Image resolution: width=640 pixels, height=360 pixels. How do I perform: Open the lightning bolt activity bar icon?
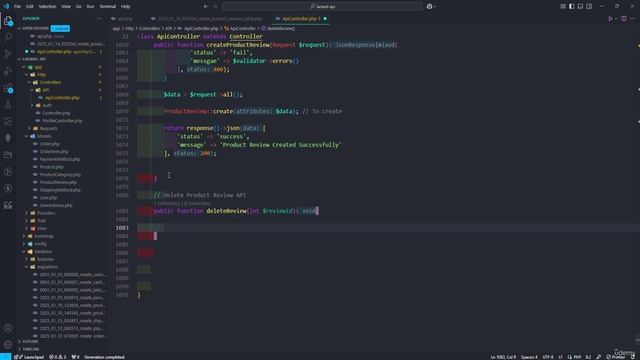point(8,189)
